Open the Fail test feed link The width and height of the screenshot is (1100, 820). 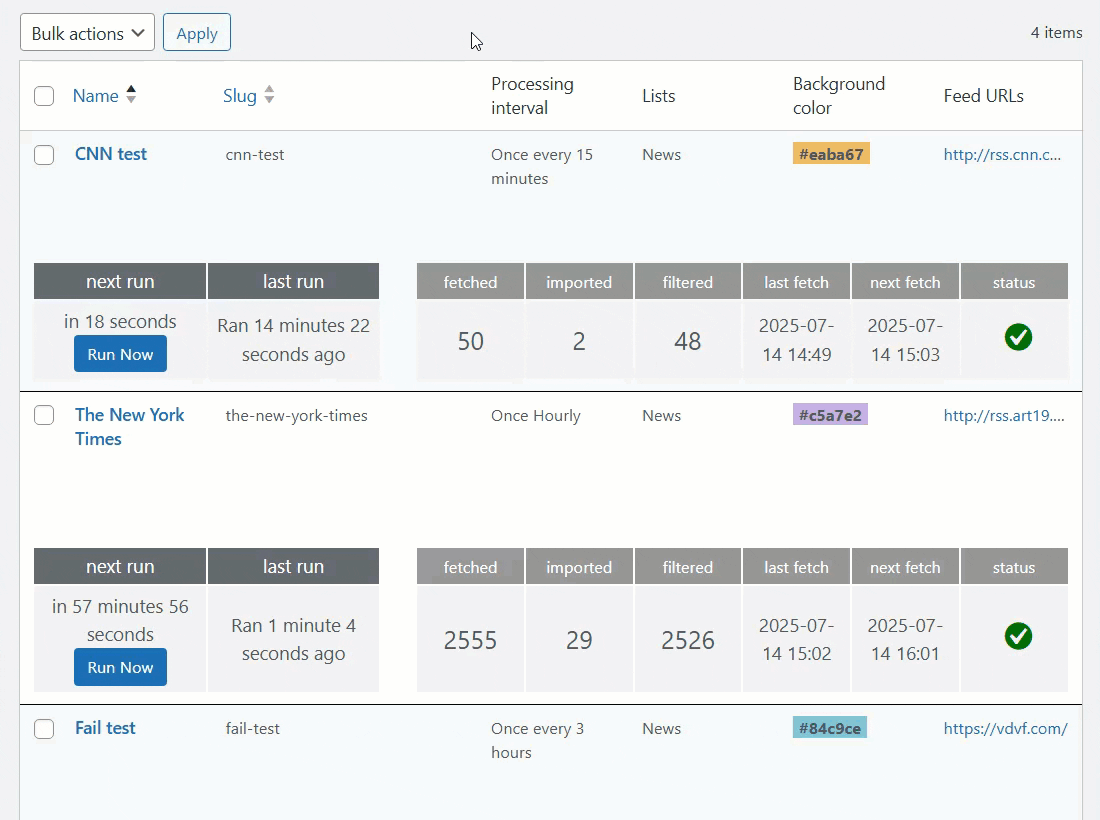(105, 727)
